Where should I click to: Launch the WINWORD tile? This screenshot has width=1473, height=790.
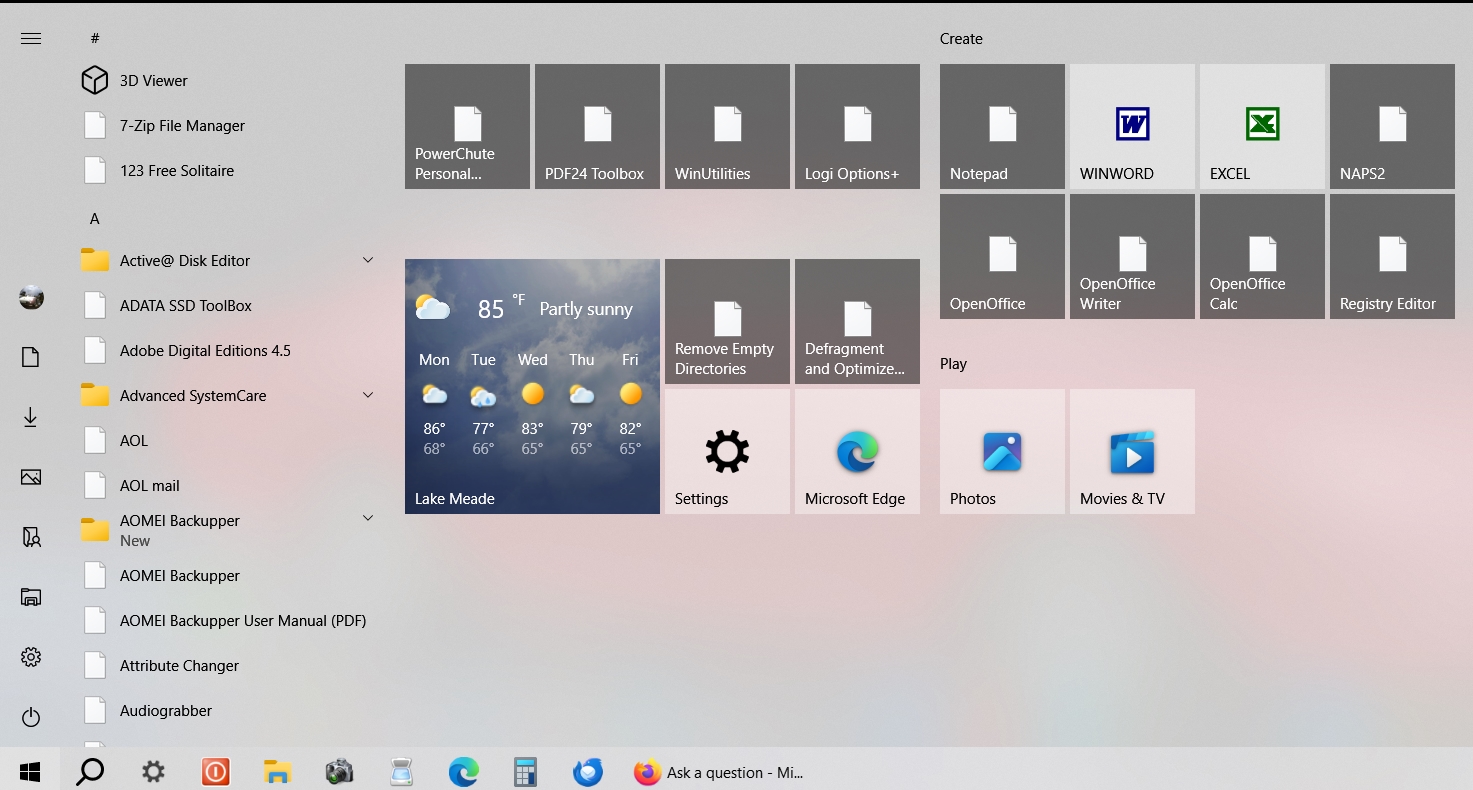click(x=1132, y=126)
